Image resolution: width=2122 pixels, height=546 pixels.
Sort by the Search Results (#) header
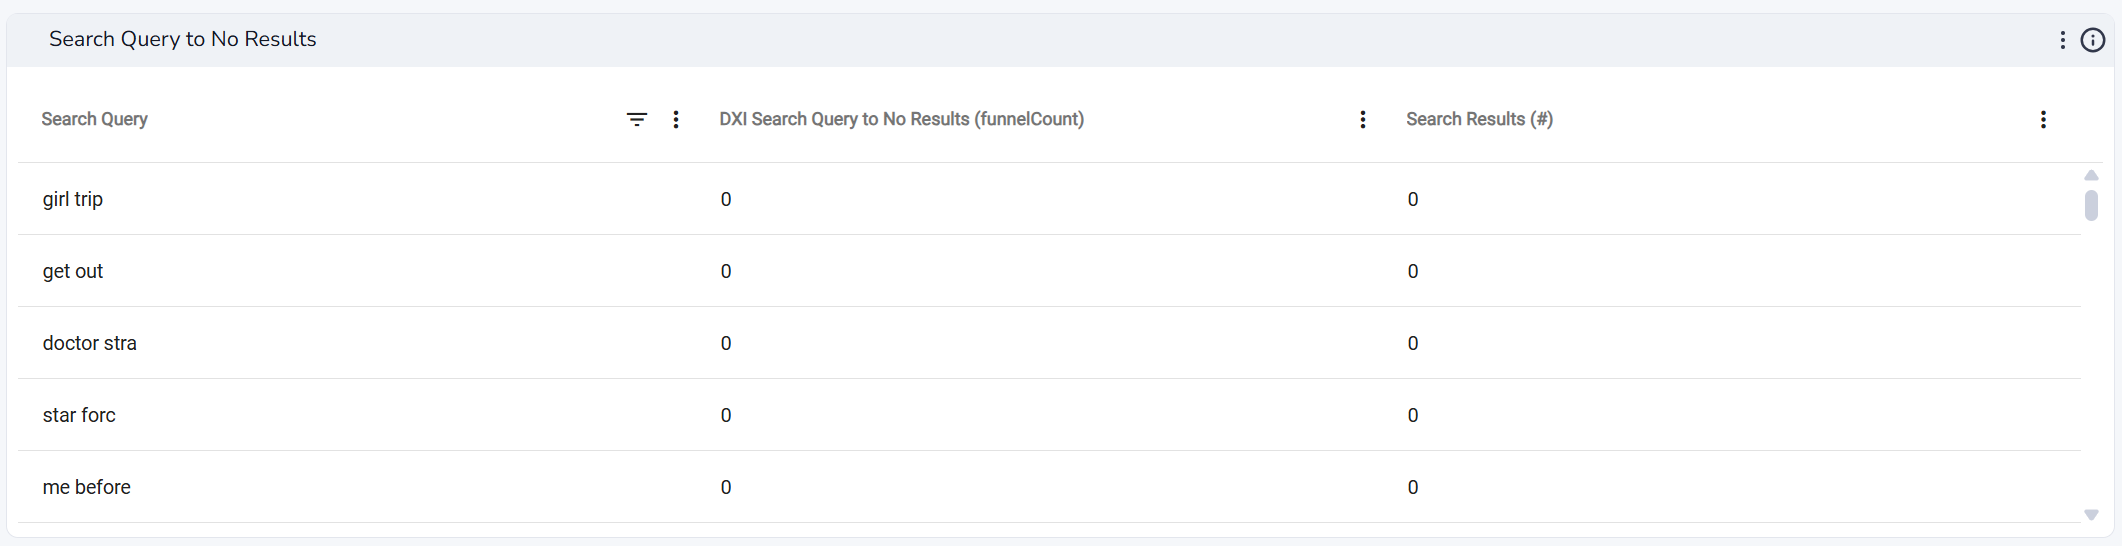point(1479,119)
